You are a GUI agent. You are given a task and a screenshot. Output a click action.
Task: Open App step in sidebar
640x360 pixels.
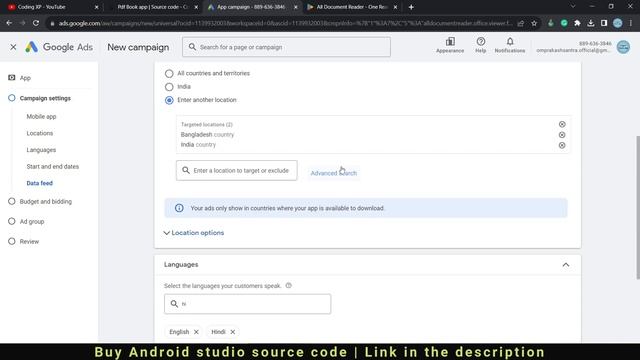(25, 78)
